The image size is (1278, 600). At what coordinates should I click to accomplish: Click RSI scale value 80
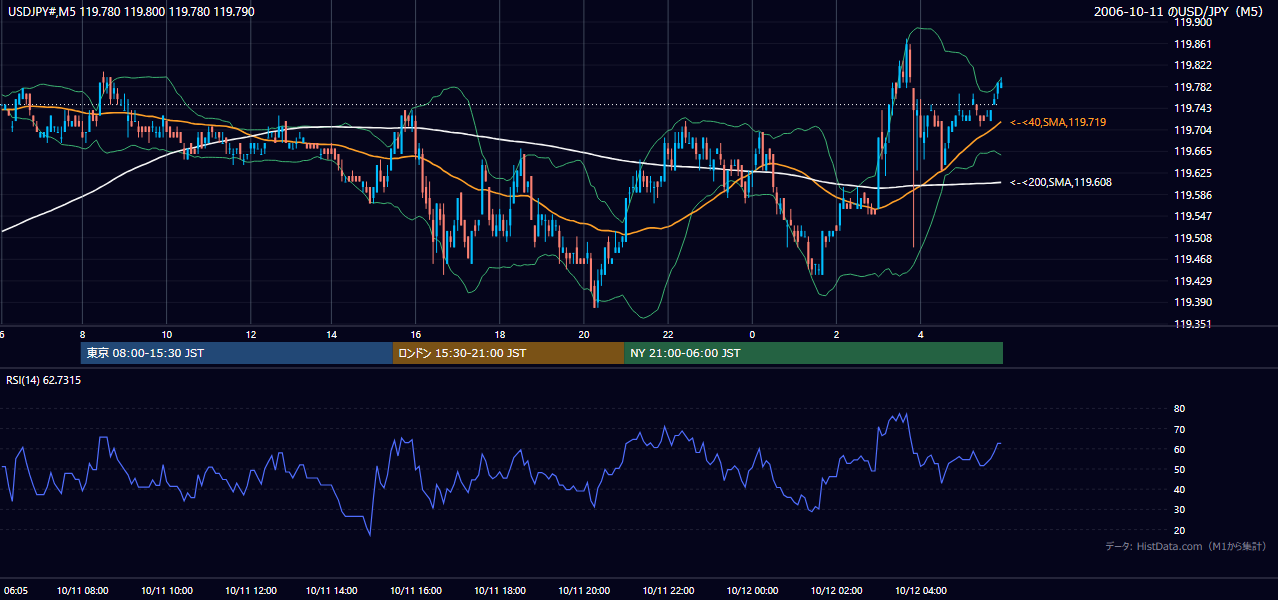point(1179,409)
